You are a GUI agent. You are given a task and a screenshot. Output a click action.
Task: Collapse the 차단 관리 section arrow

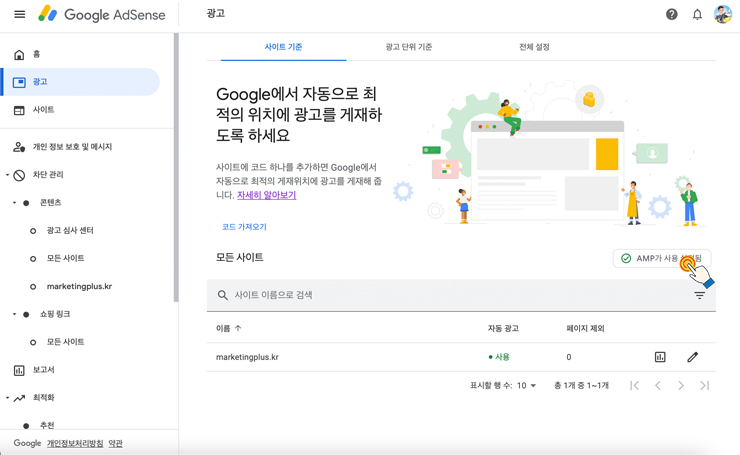pyautogui.click(x=7, y=175)
